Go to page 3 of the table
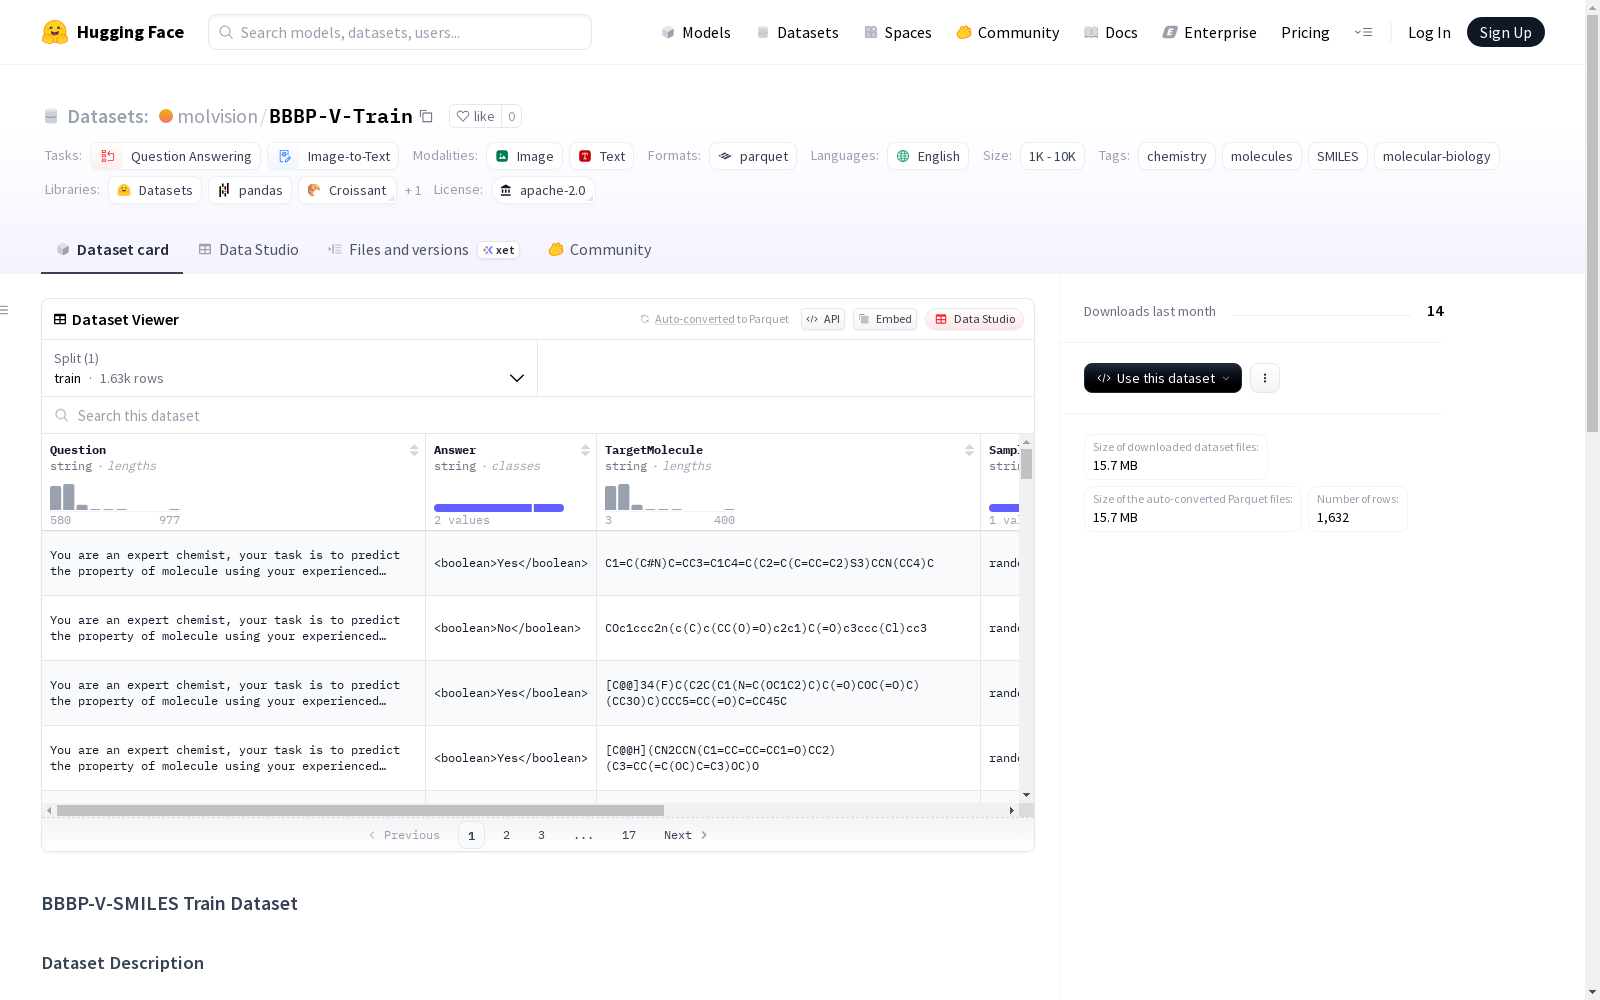 [x=541, y=835]
